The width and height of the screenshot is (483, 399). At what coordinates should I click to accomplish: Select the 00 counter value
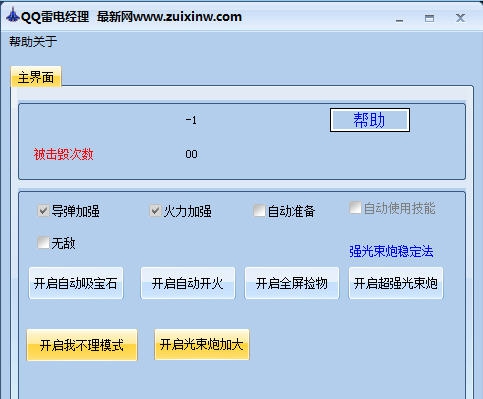pos(191,154)
